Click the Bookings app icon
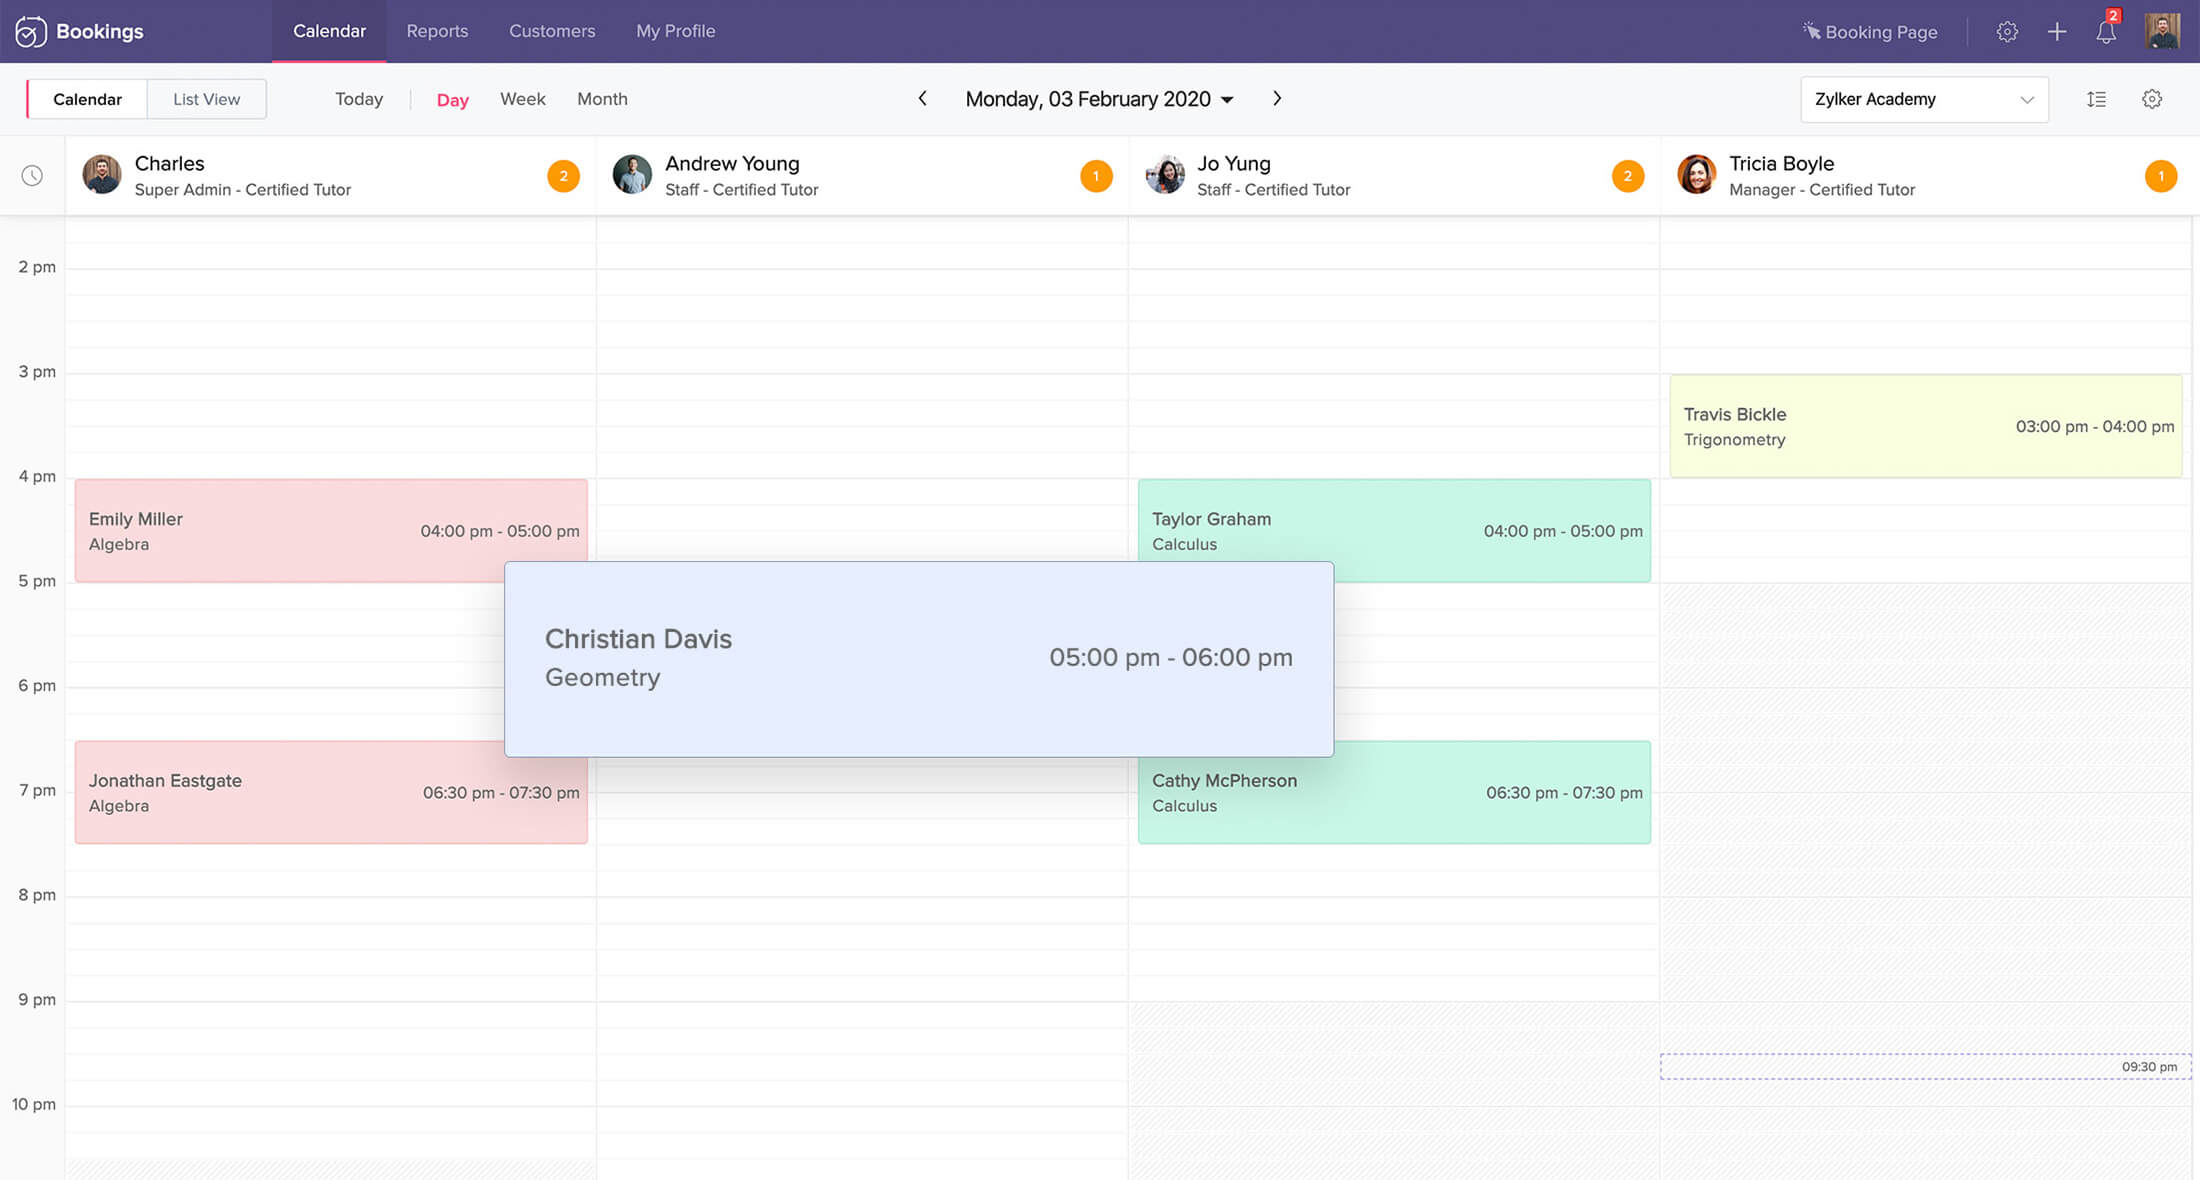Image resolution: width=2200 pixels, height=1180 pixels. click(26, 29)
